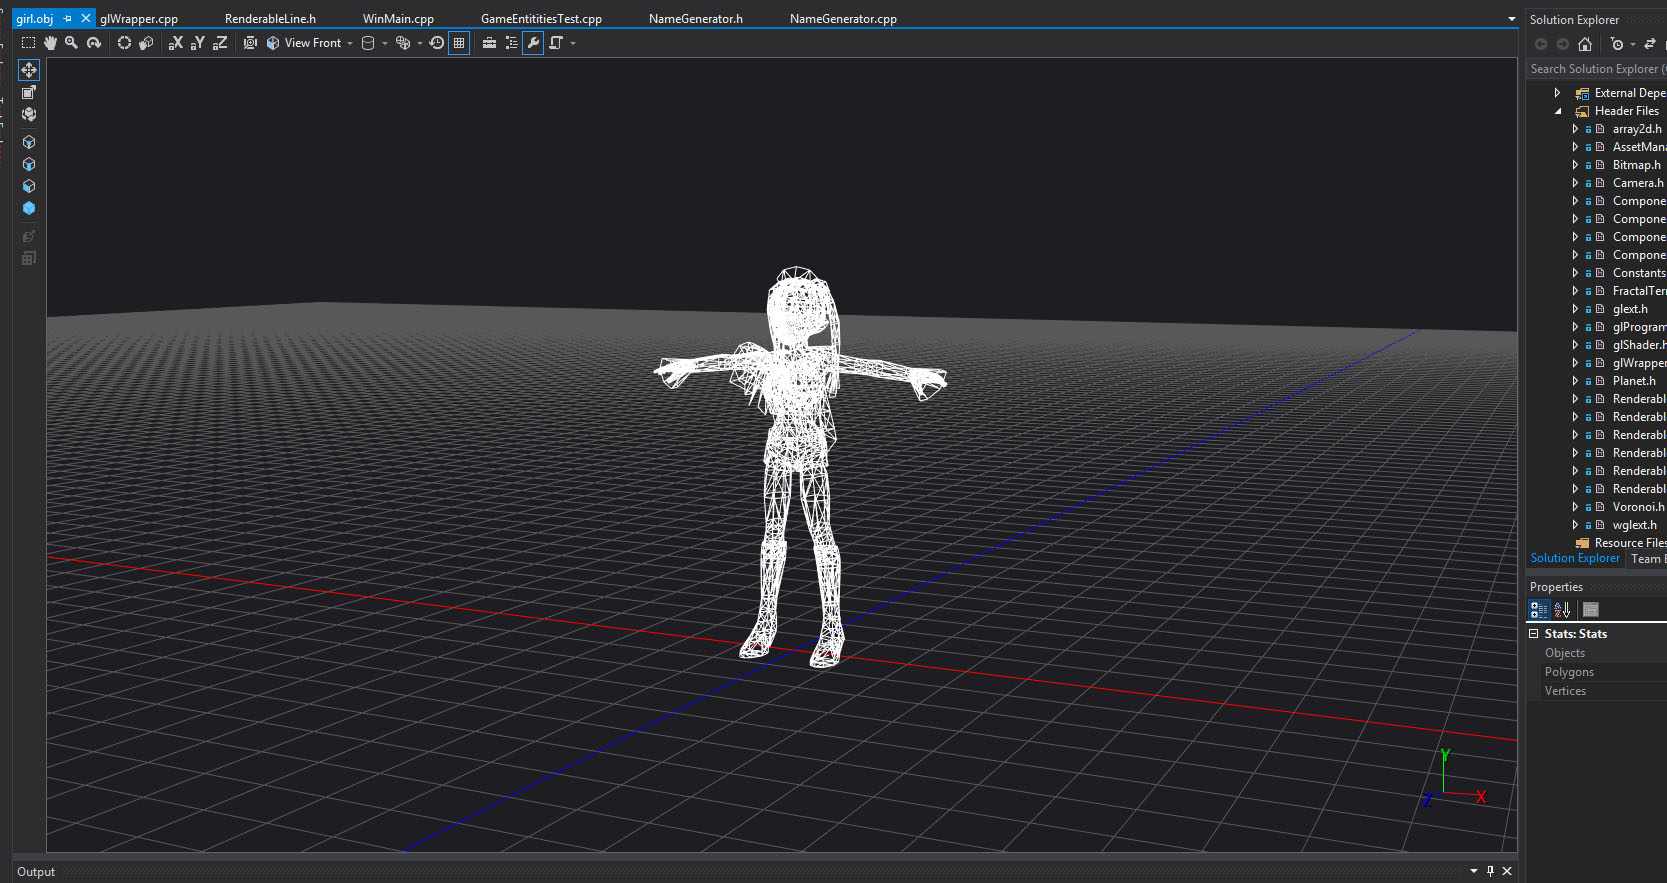The image size is (1667, 883).
Task: Select the Pan hand tool
Action: click(50, 43)
